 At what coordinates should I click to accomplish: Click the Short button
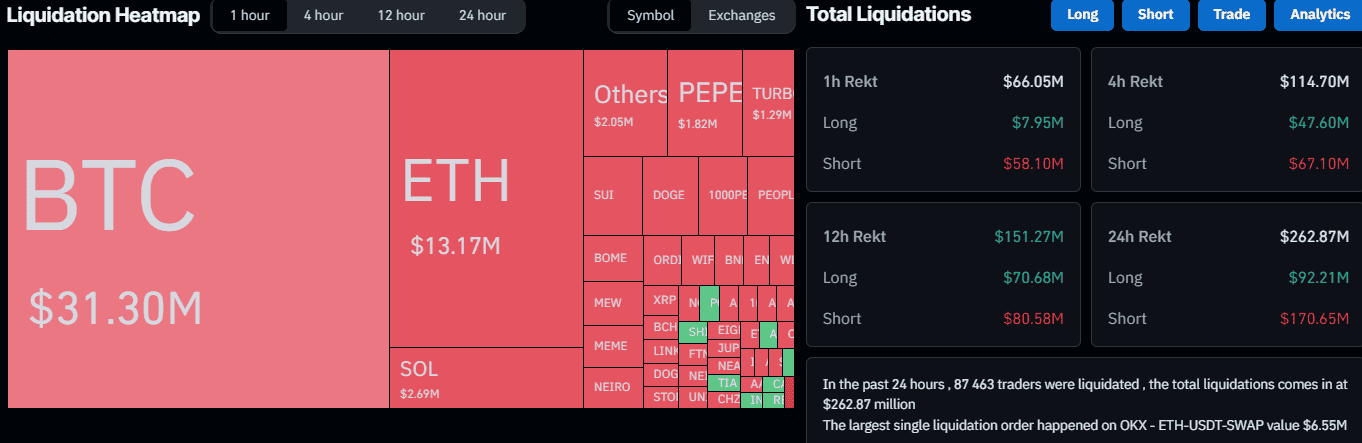click(1155, 15)
